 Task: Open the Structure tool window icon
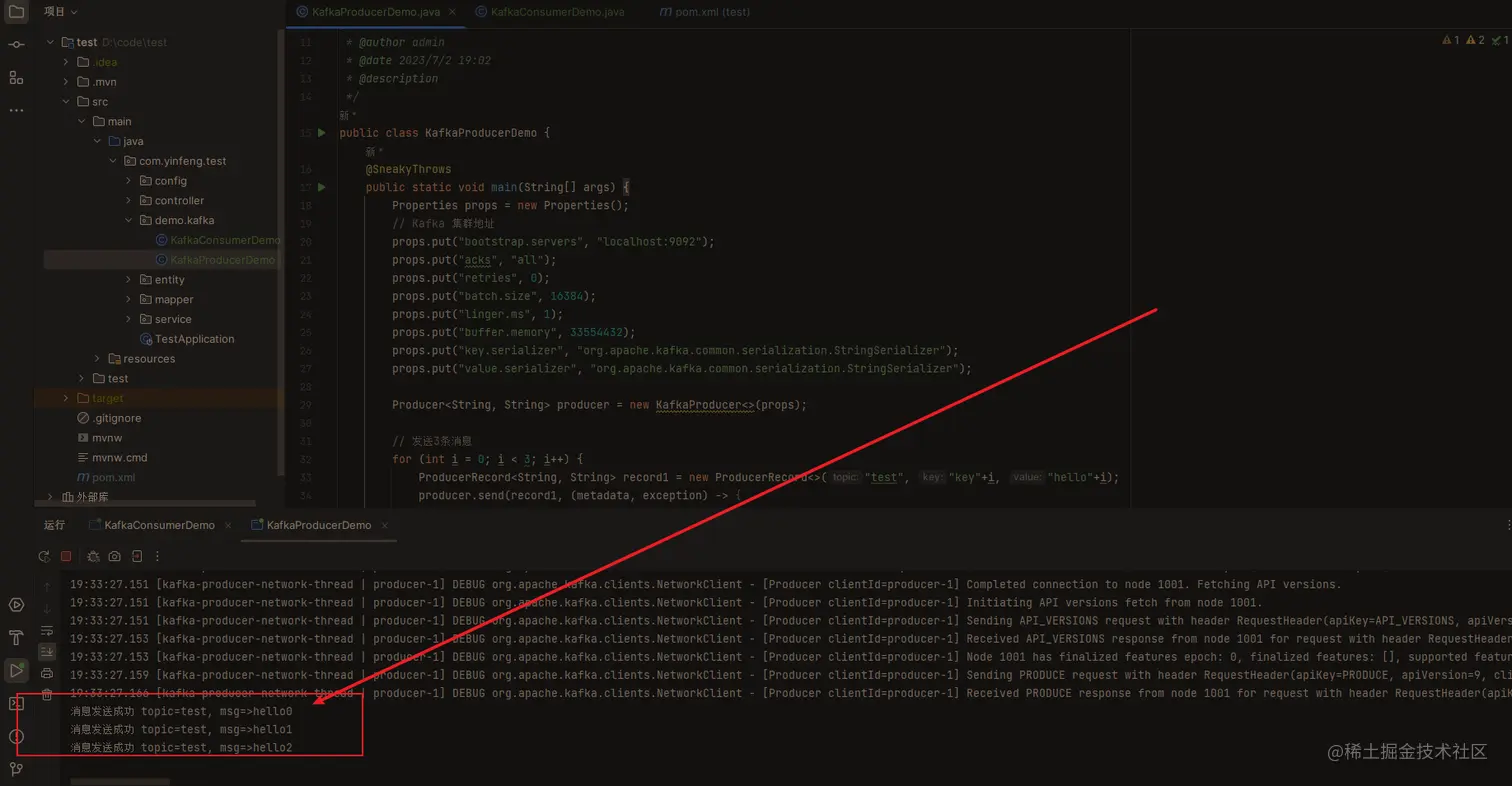tap(16, 77)
